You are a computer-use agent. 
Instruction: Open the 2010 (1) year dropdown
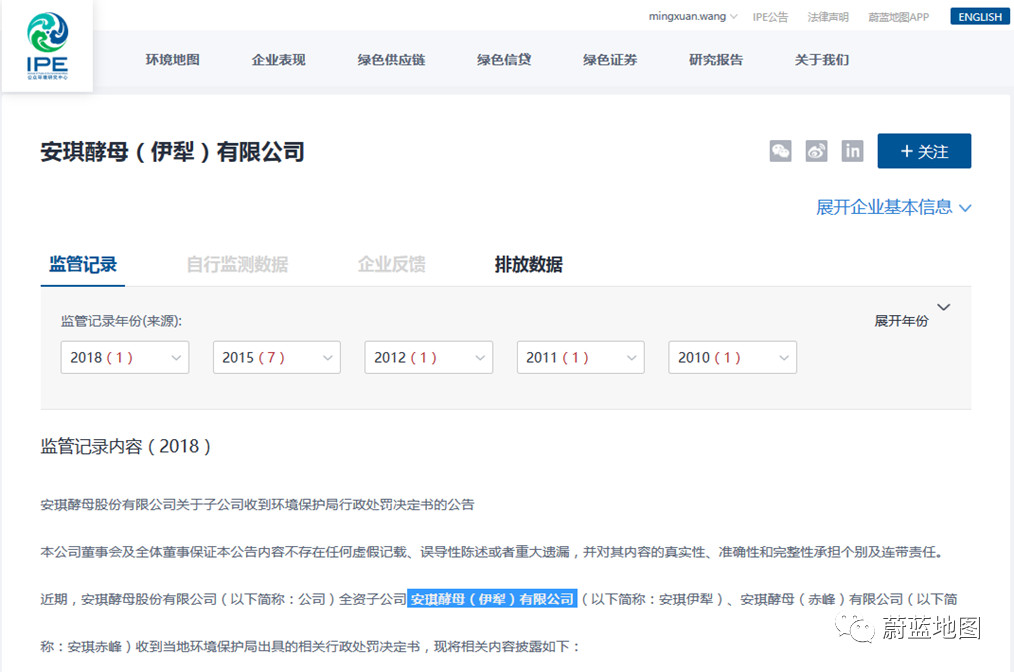coord(733,358)
